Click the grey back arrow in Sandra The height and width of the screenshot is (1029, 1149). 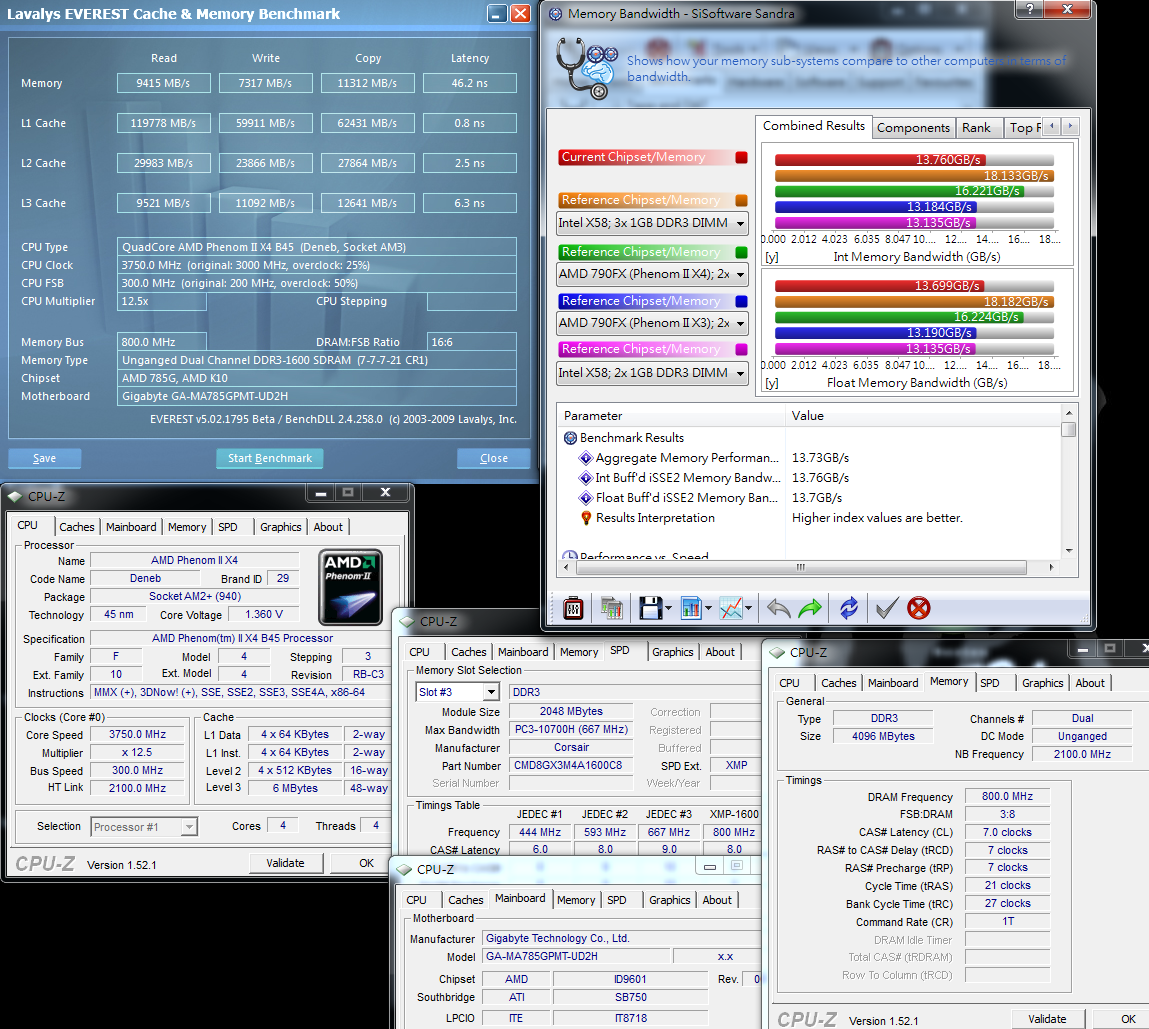click(x=778, y=608)
